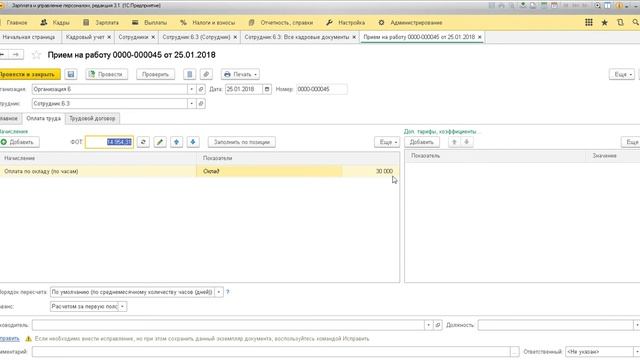Open the Выплаты section menu
640x360 pixels.
point(149,23)
